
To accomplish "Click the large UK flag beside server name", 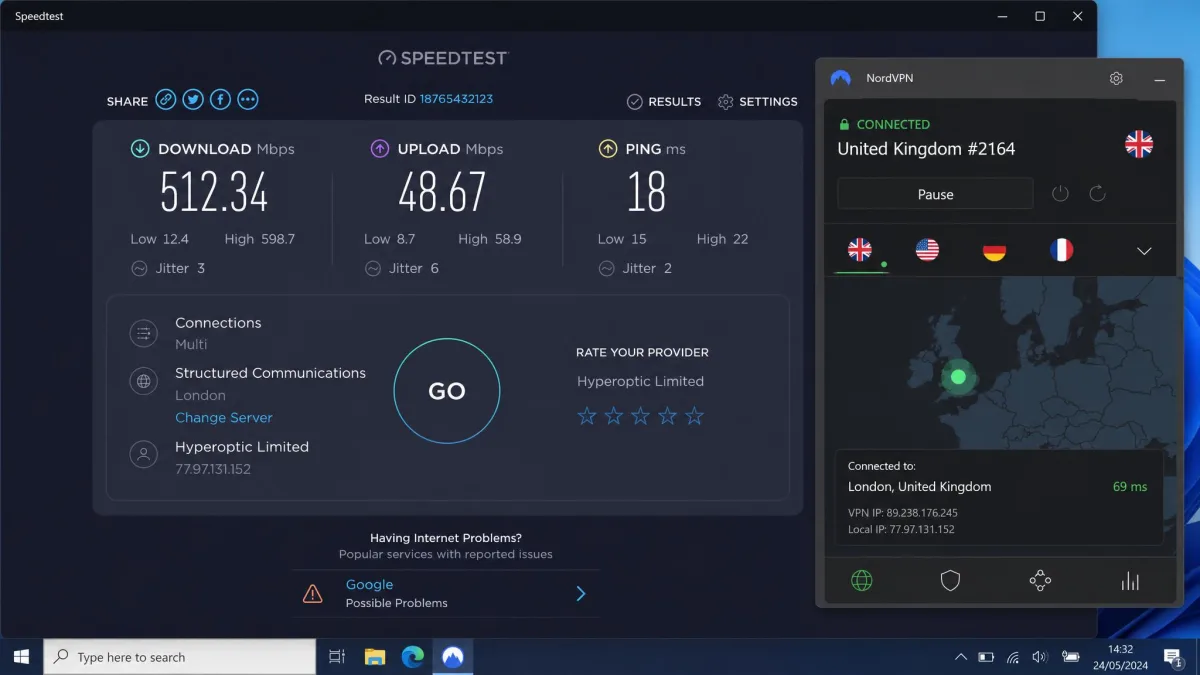I will click(x=1139, y=144).
